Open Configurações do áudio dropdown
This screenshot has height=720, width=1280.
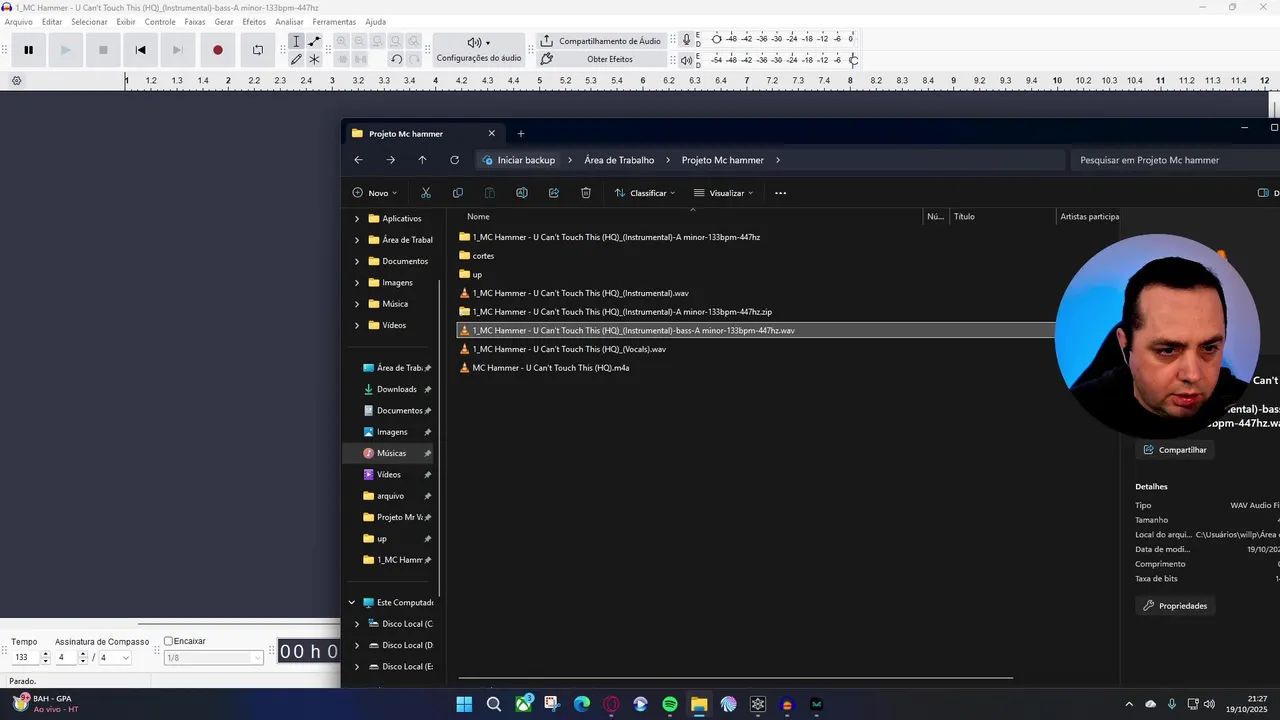[x=478, y=50]
